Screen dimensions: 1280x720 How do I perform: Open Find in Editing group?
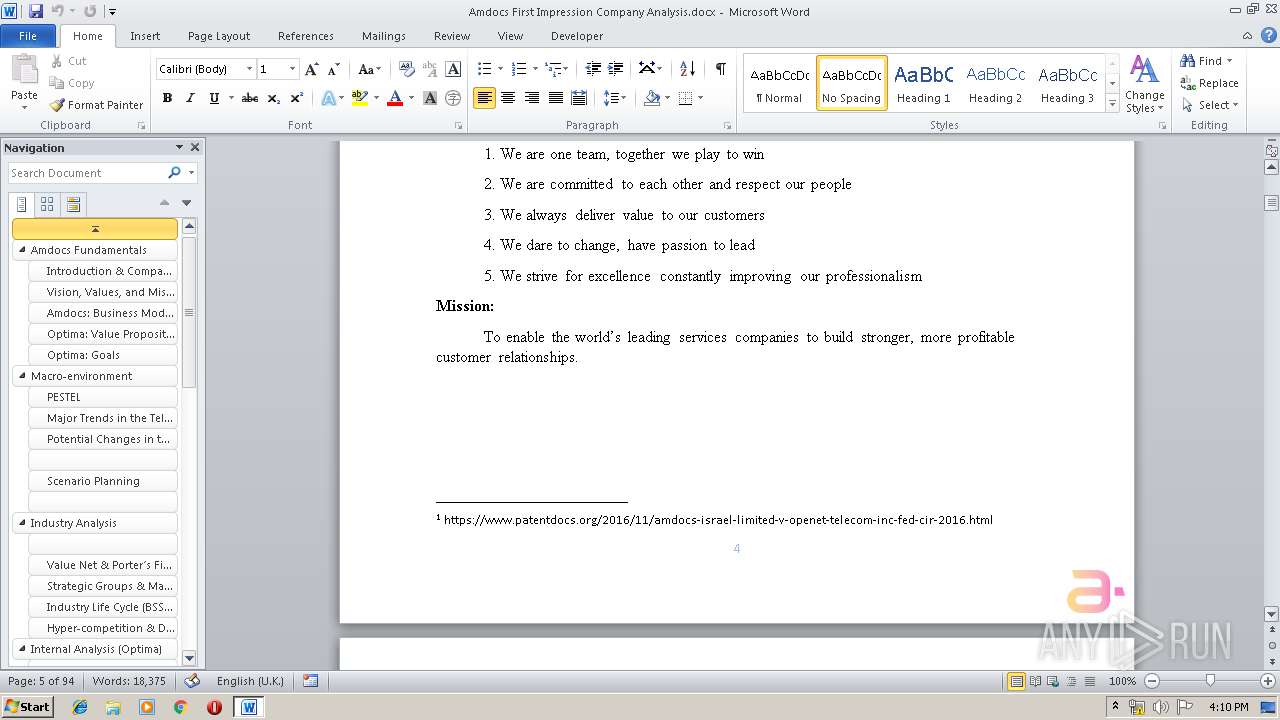(1201, 61)
